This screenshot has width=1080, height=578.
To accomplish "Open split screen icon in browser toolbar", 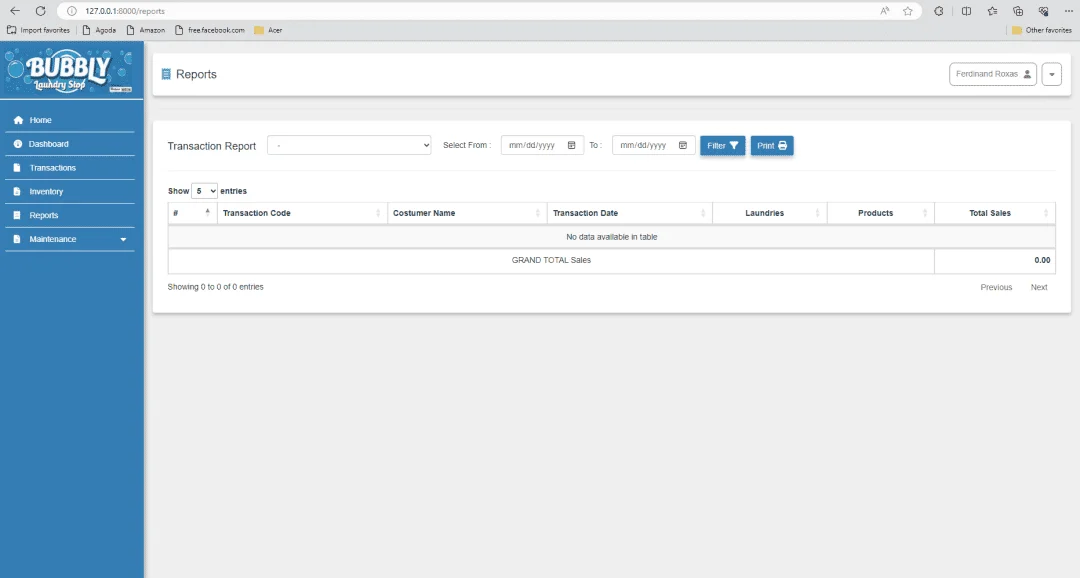I will pos(966,11).
